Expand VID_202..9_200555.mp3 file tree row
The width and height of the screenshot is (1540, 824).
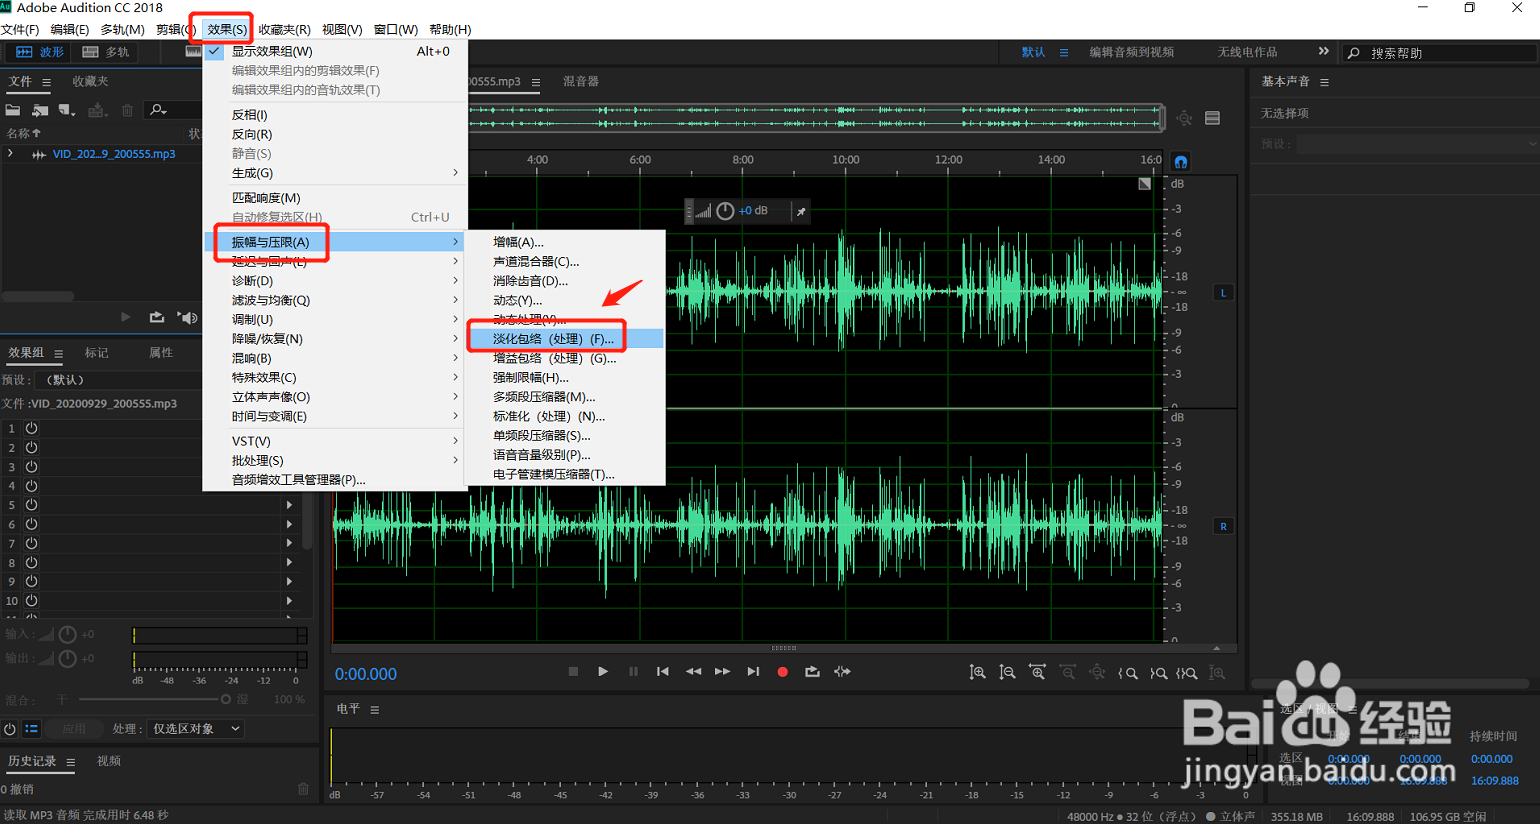coord(10,154)
